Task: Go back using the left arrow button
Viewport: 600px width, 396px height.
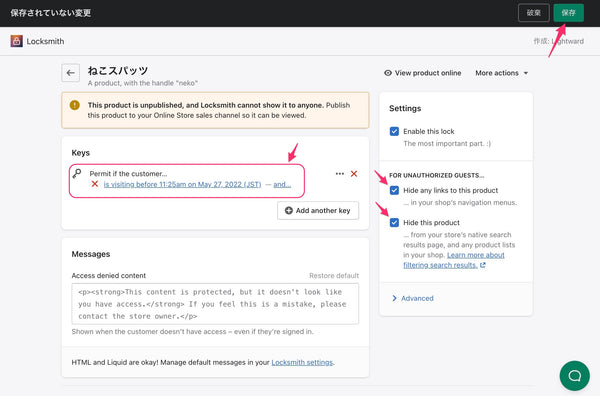Action: coord(70,73)
